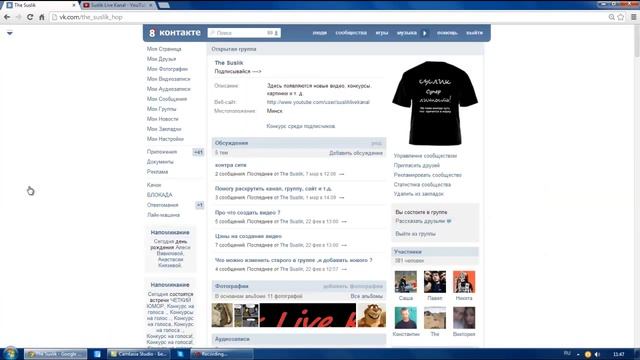
Task: Click the arrow next to контра сита last message
Action: click(342, 174)
